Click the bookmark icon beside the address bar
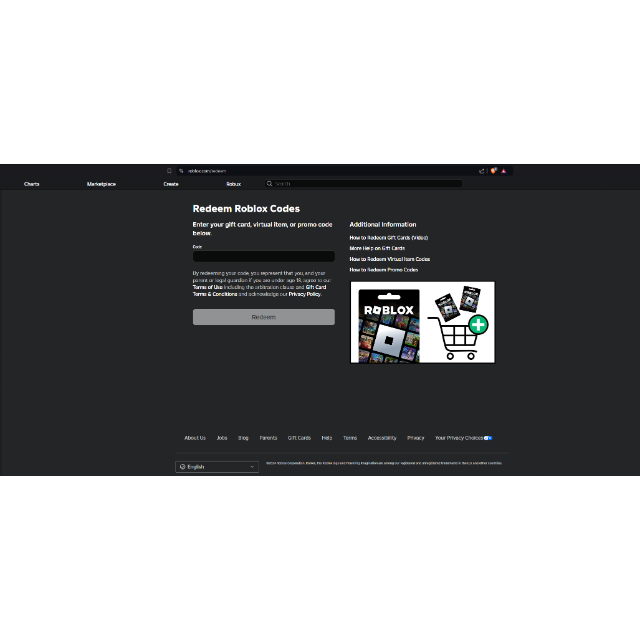This screenshot has width=640, height=640. point(169,171)
